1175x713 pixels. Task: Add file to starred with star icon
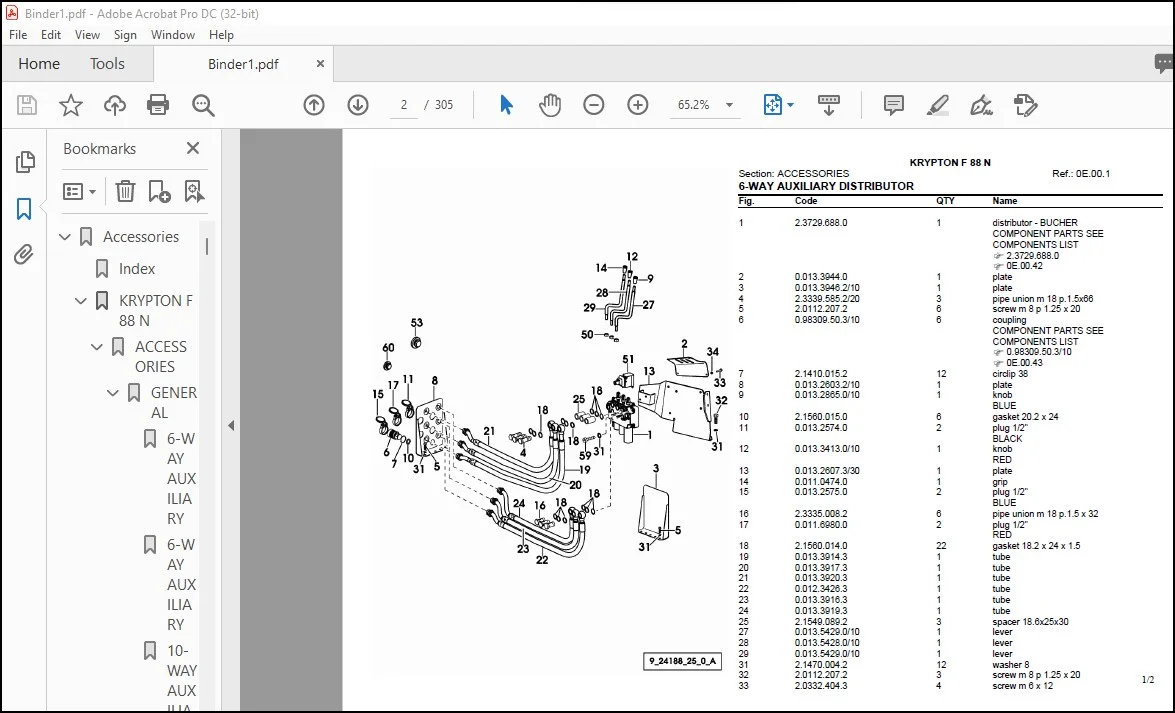[x=70, y=105]
